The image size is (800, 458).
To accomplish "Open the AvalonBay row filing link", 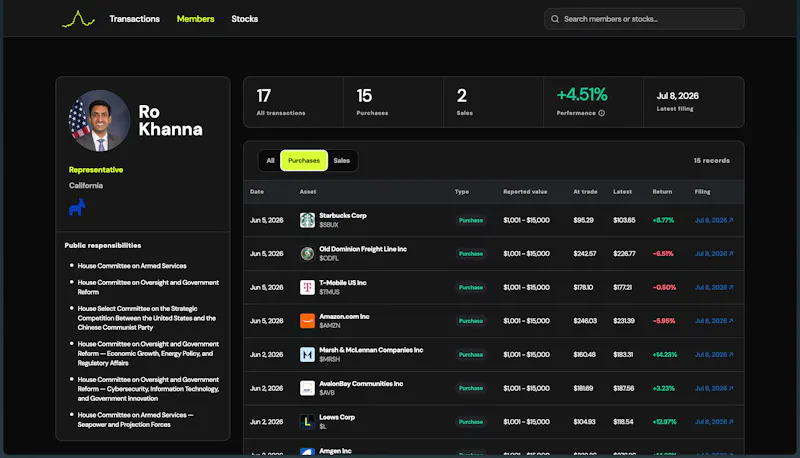I will pos(714,388).
